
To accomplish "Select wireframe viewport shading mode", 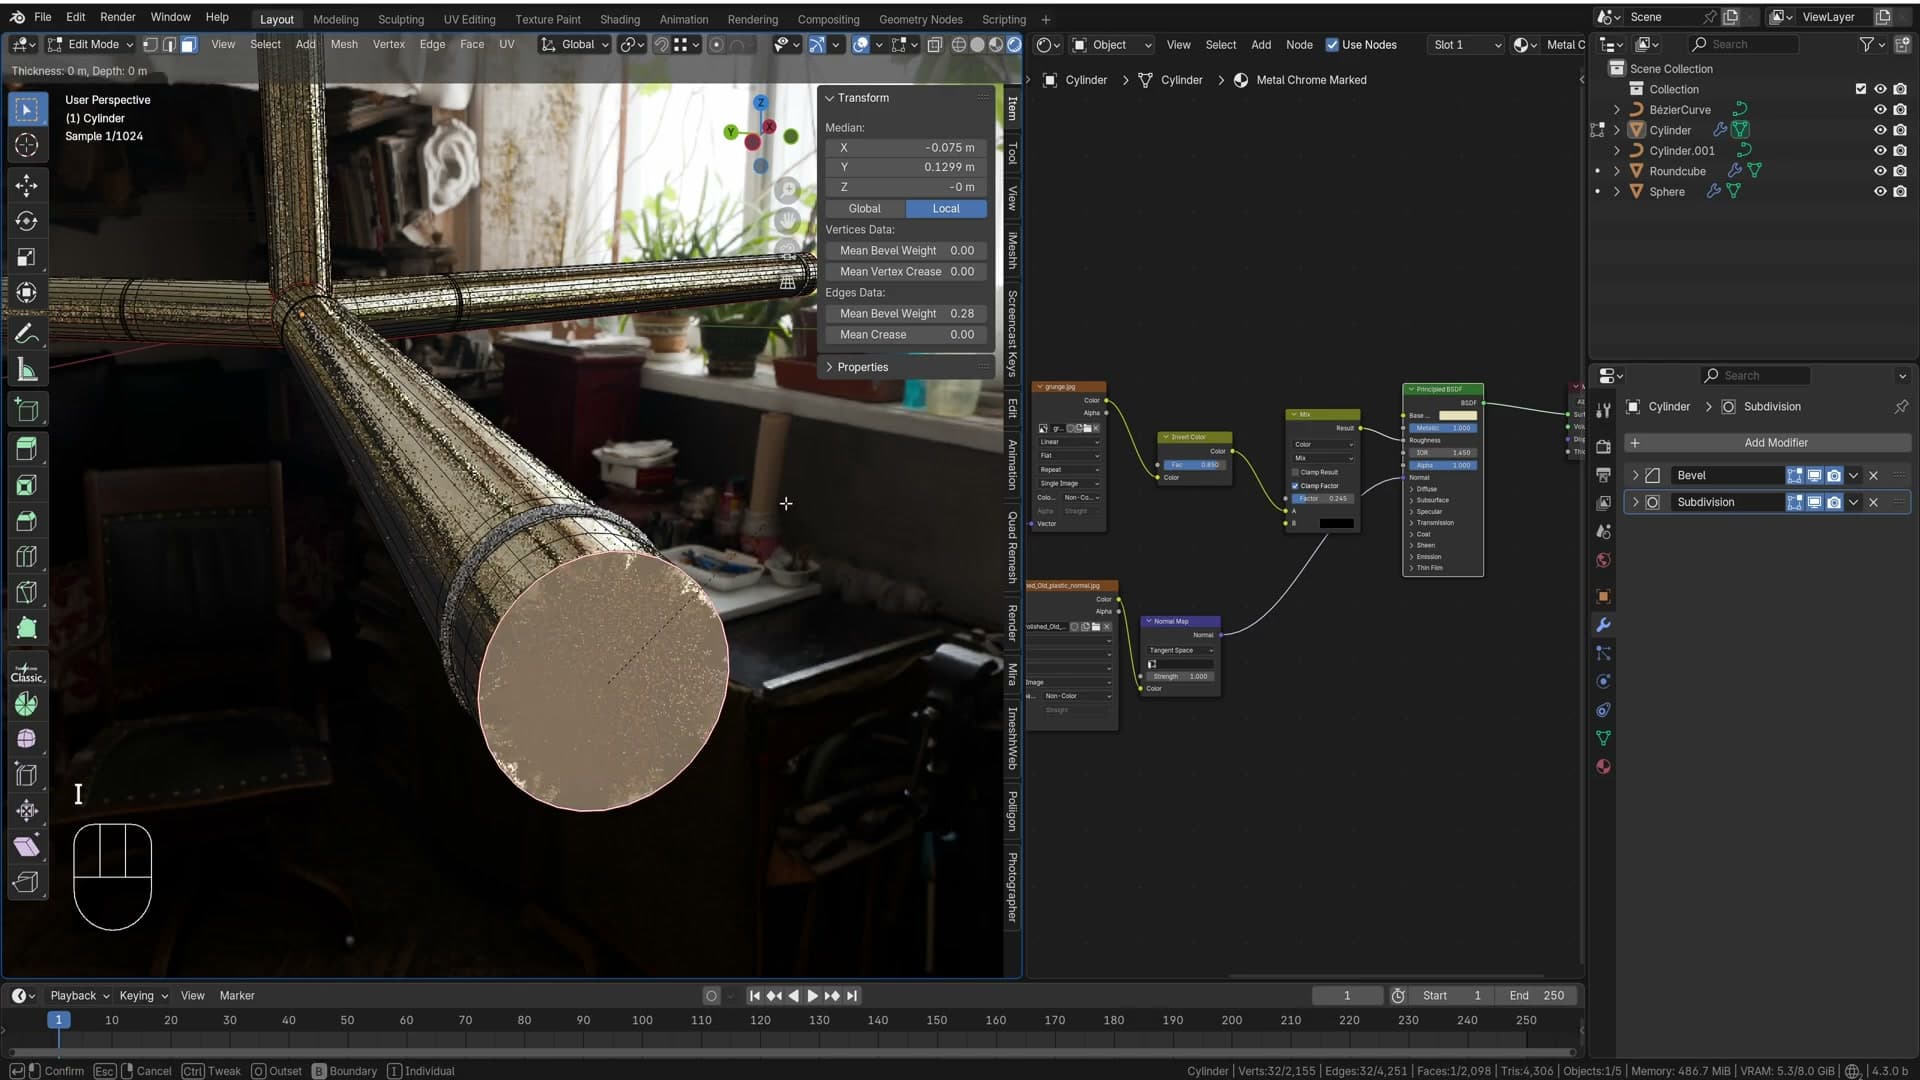I will click(959, 44).
